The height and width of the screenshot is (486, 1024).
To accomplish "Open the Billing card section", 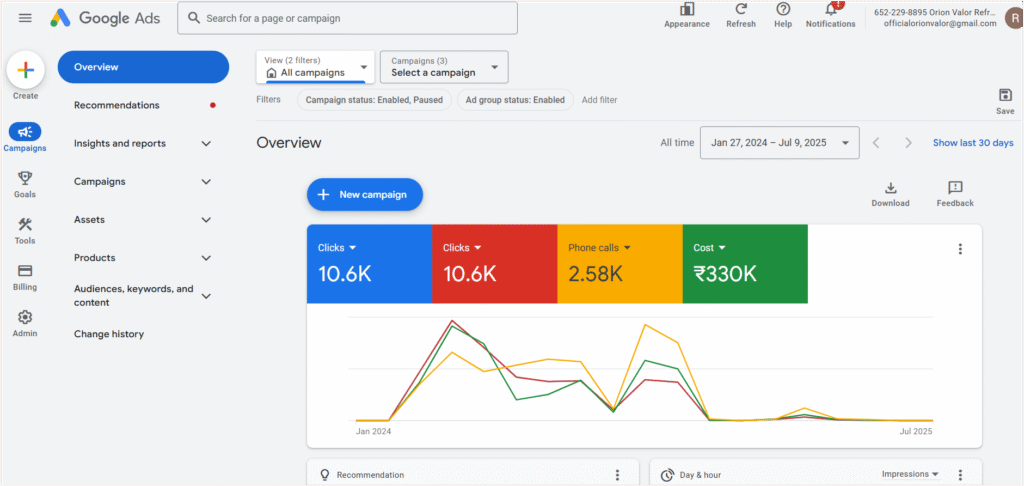I will [25, 277].
